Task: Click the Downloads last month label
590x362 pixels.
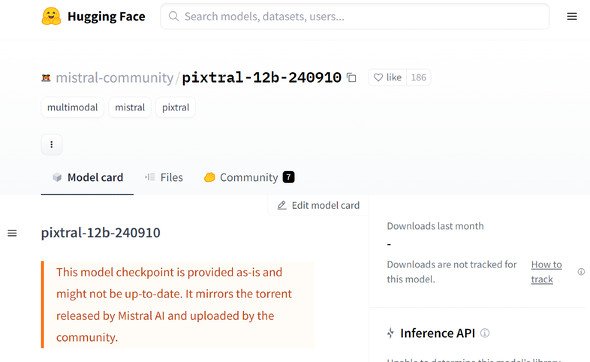Action: pyautogui.click(x=435, y=226)
